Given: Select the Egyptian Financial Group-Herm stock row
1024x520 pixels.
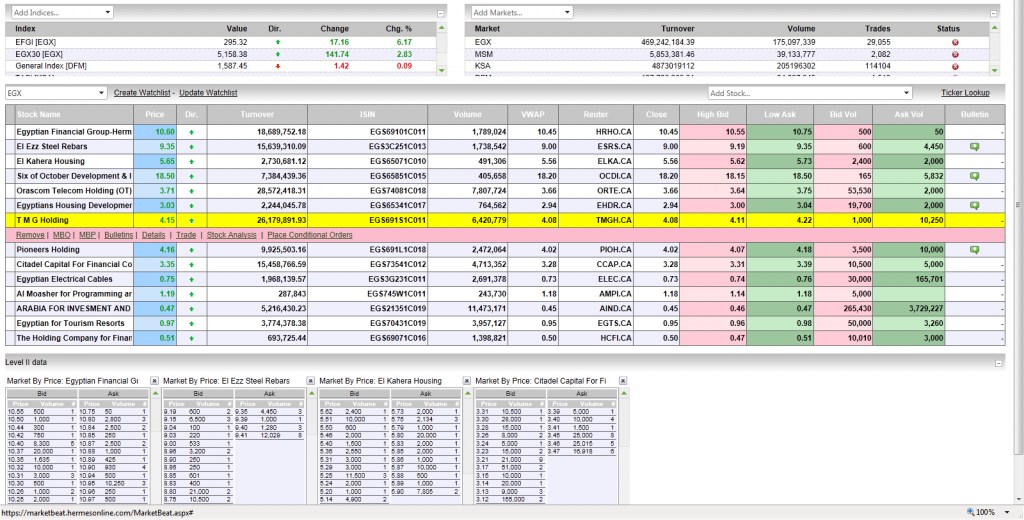Looking at the screenshot, I should tap(504, 132).
